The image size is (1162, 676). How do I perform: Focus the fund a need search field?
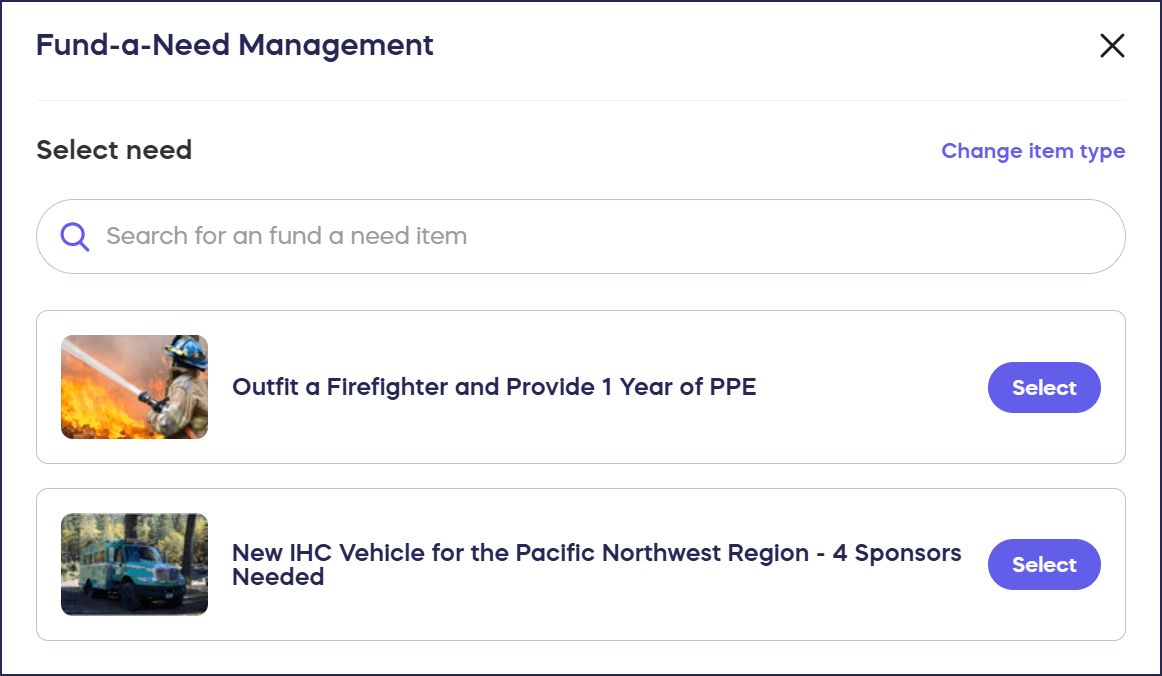tap(600, 236)
